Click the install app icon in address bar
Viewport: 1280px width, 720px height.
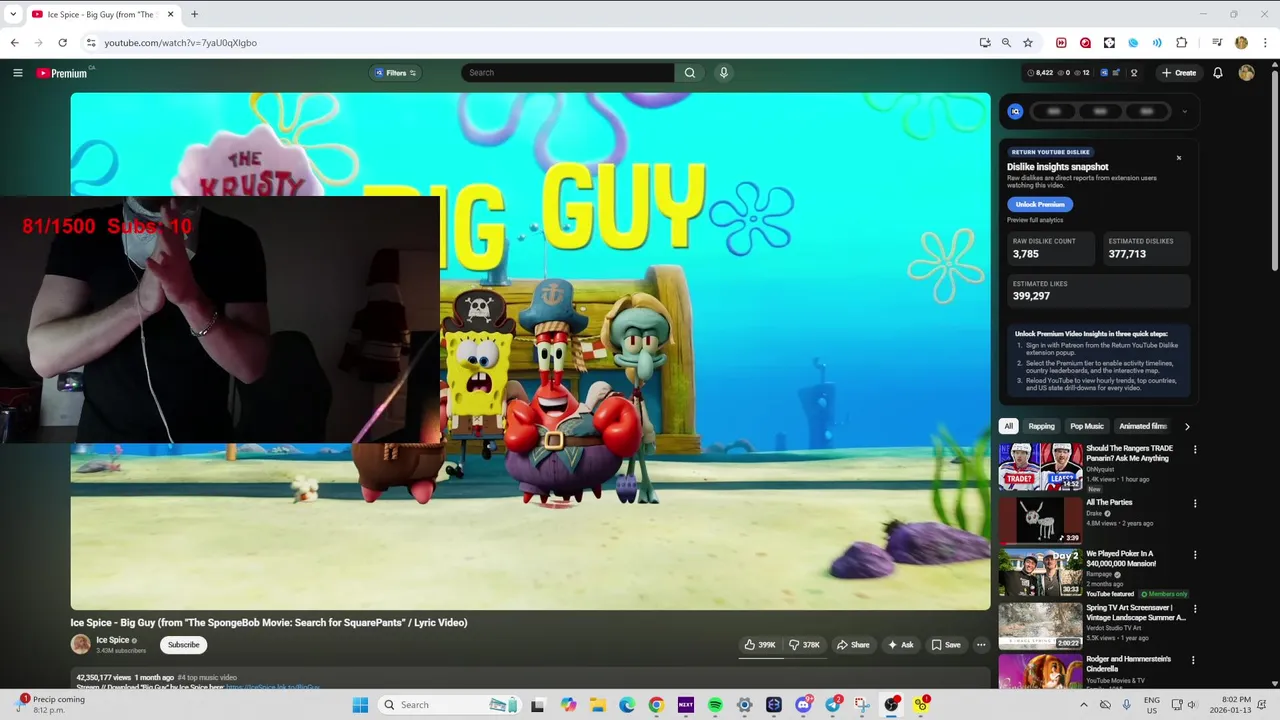985,43
